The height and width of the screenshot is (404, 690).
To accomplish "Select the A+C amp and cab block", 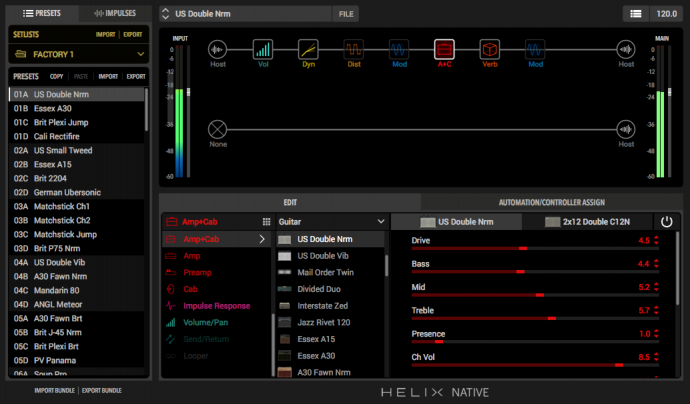I will (444, 49).
